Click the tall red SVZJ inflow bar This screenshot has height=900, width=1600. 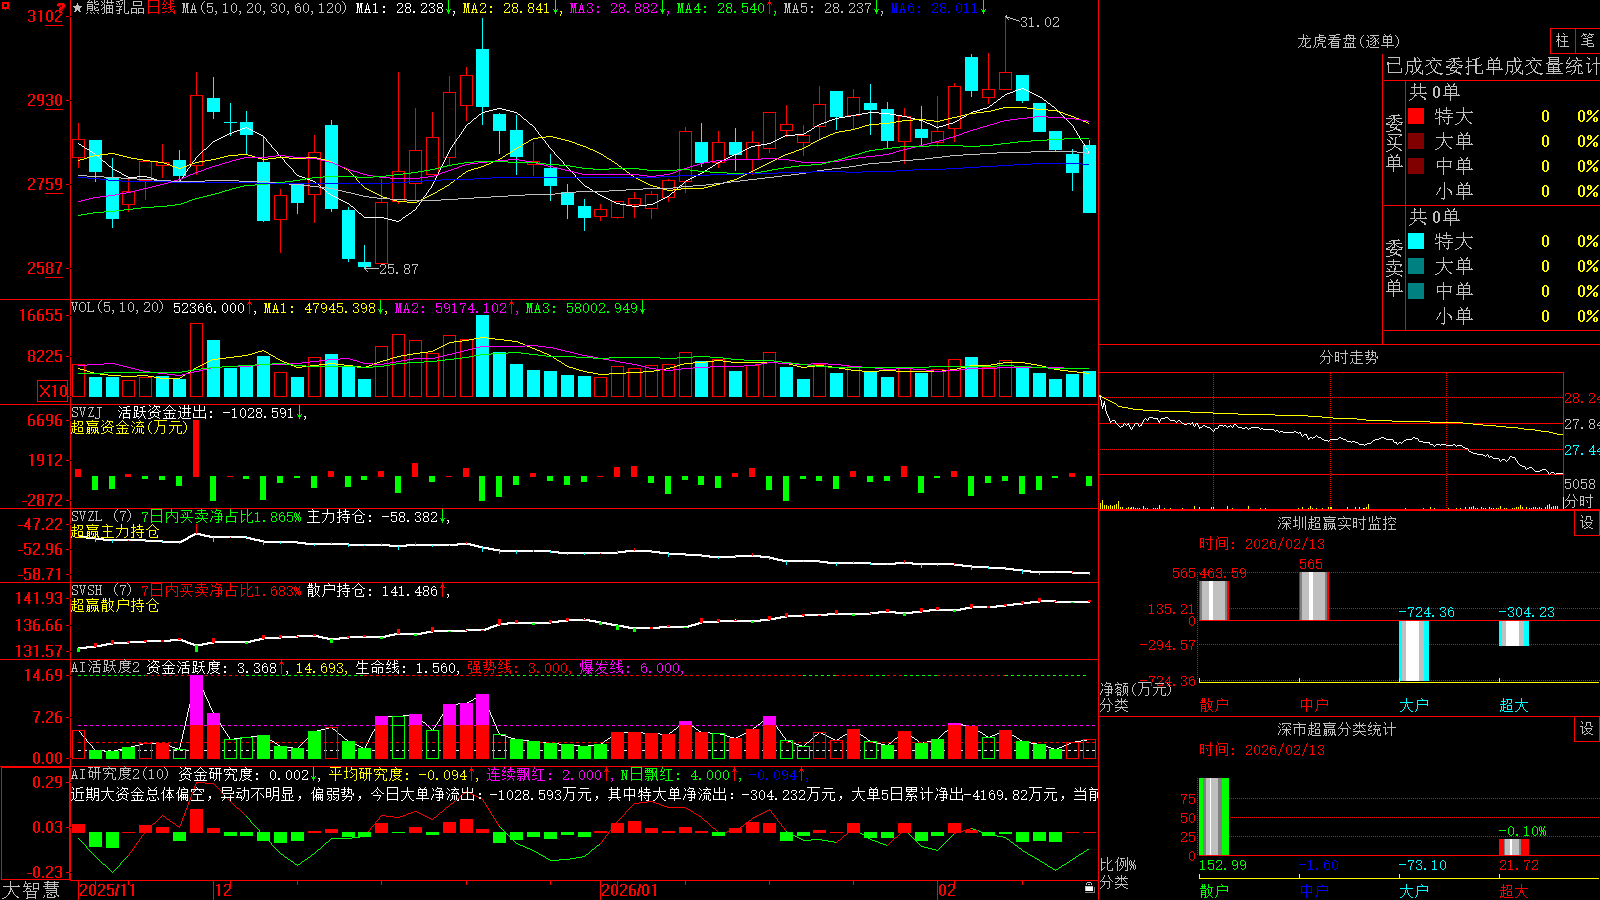point(196,449)
